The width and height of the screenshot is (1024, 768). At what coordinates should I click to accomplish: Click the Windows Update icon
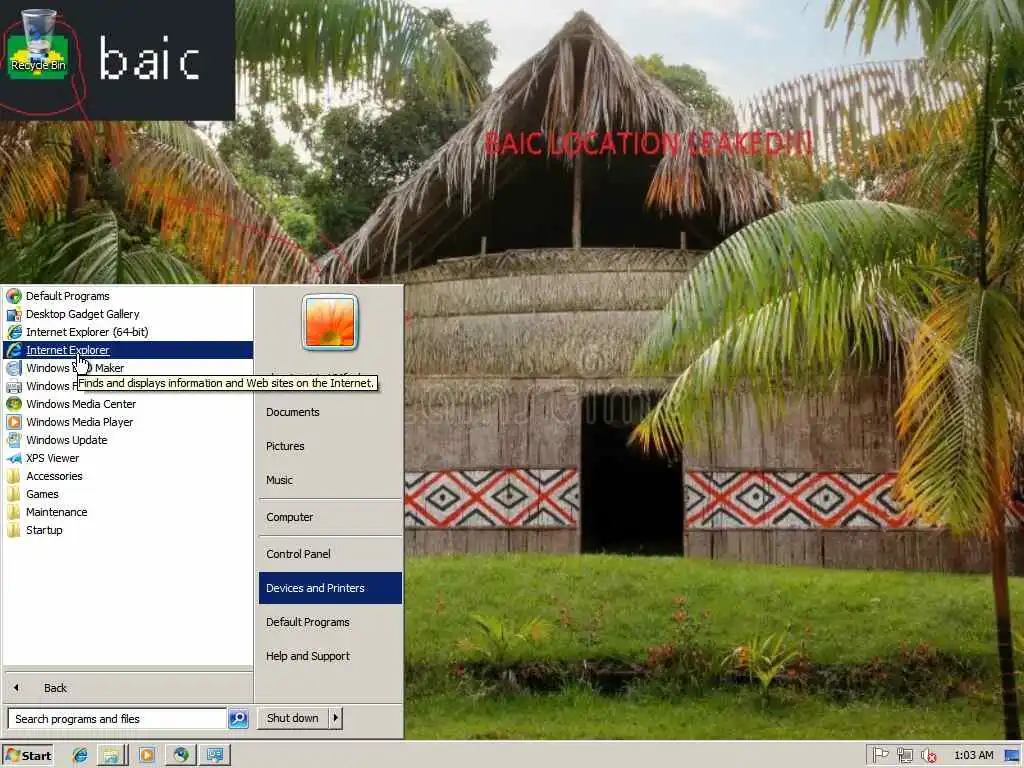tap(14, 440)
